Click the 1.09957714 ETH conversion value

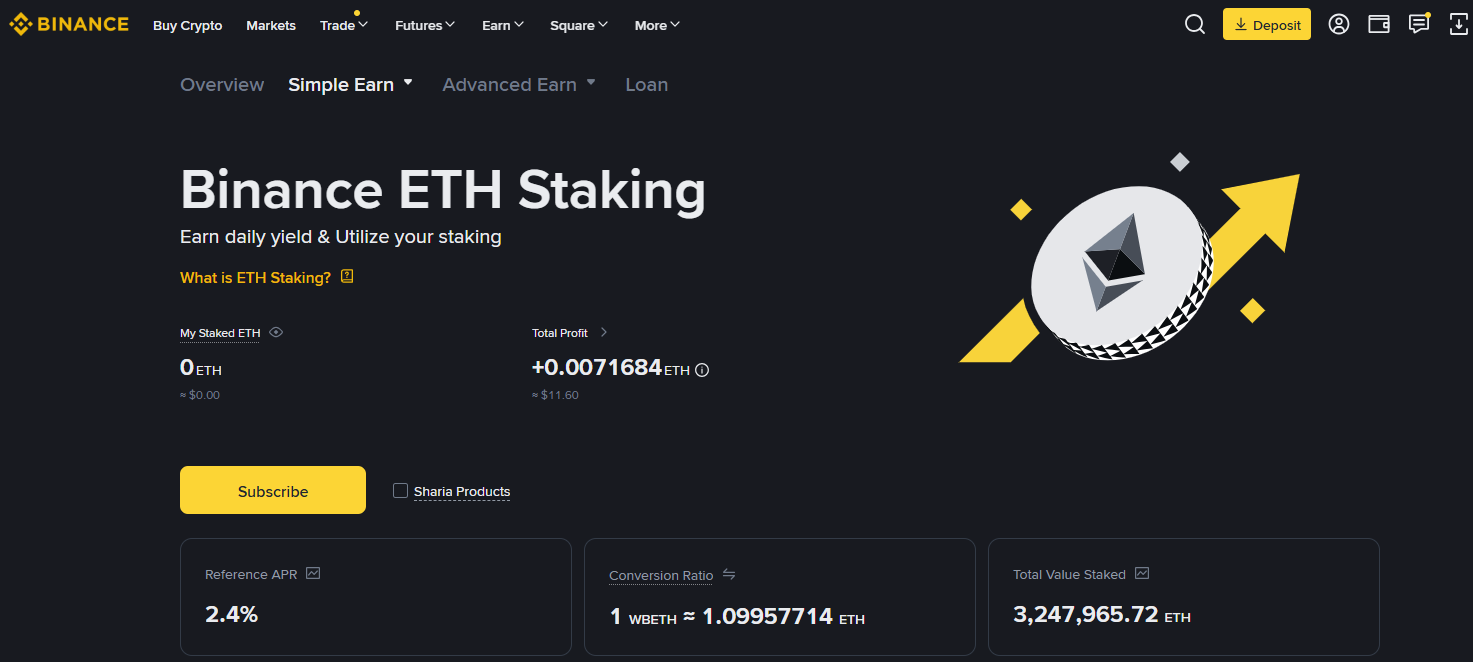tap(783, 616)
